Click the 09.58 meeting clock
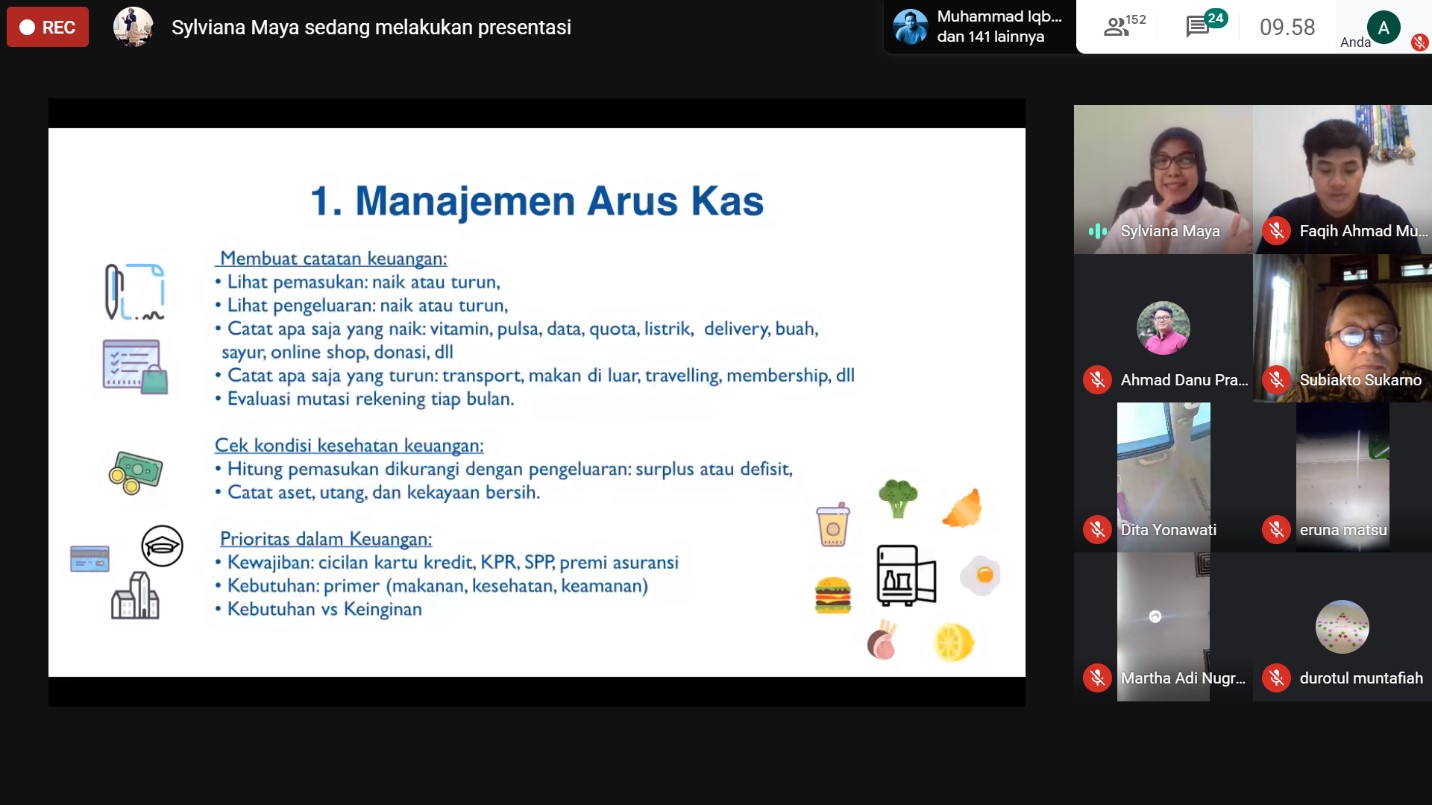1432x805 pixels. point(1287,27)
